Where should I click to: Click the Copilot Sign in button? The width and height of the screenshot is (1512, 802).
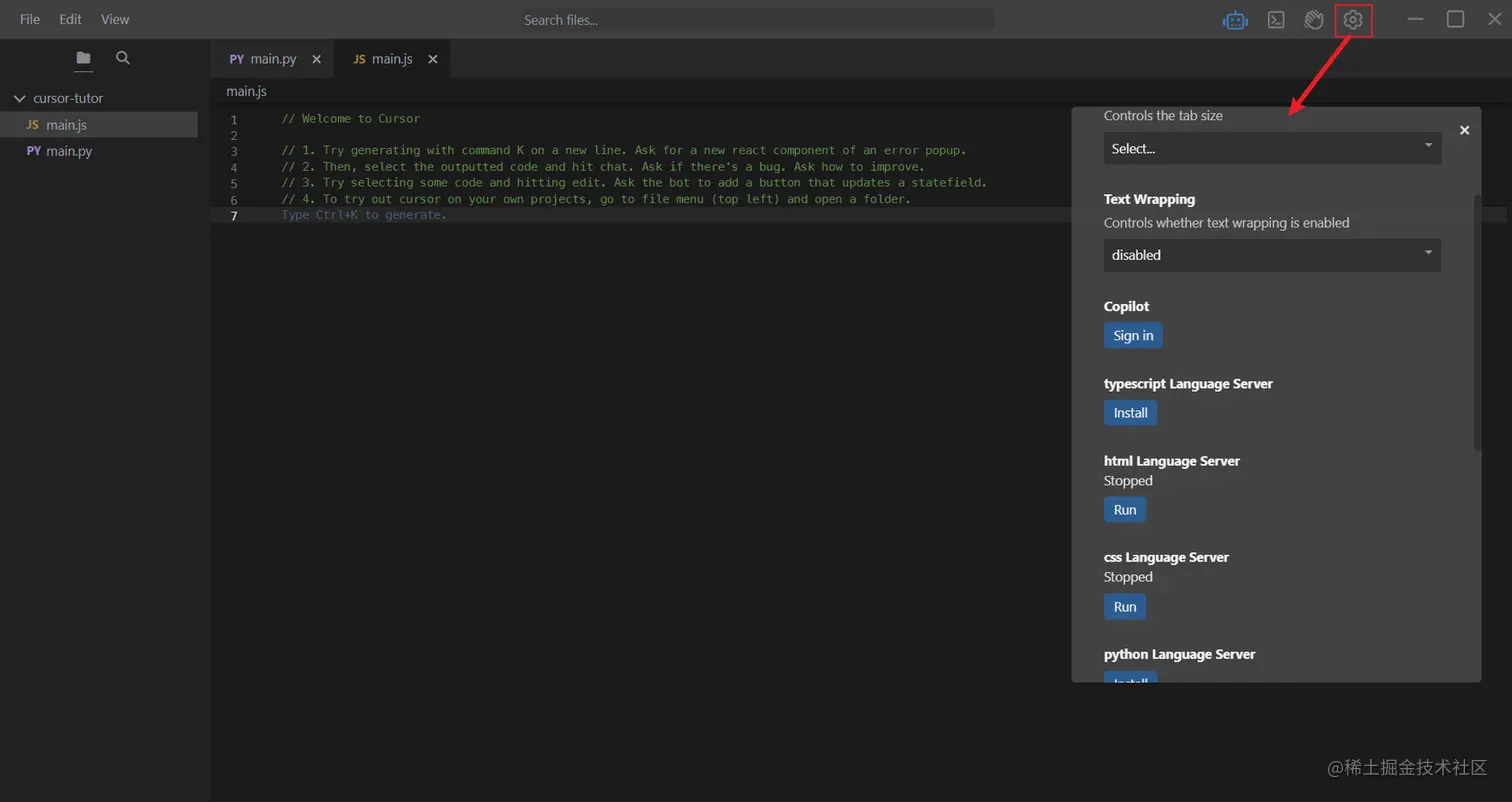[1133, 336]
